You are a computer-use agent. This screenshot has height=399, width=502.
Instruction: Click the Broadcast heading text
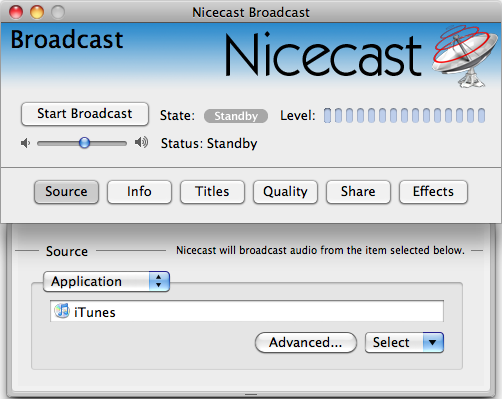(x=67, y=40)
